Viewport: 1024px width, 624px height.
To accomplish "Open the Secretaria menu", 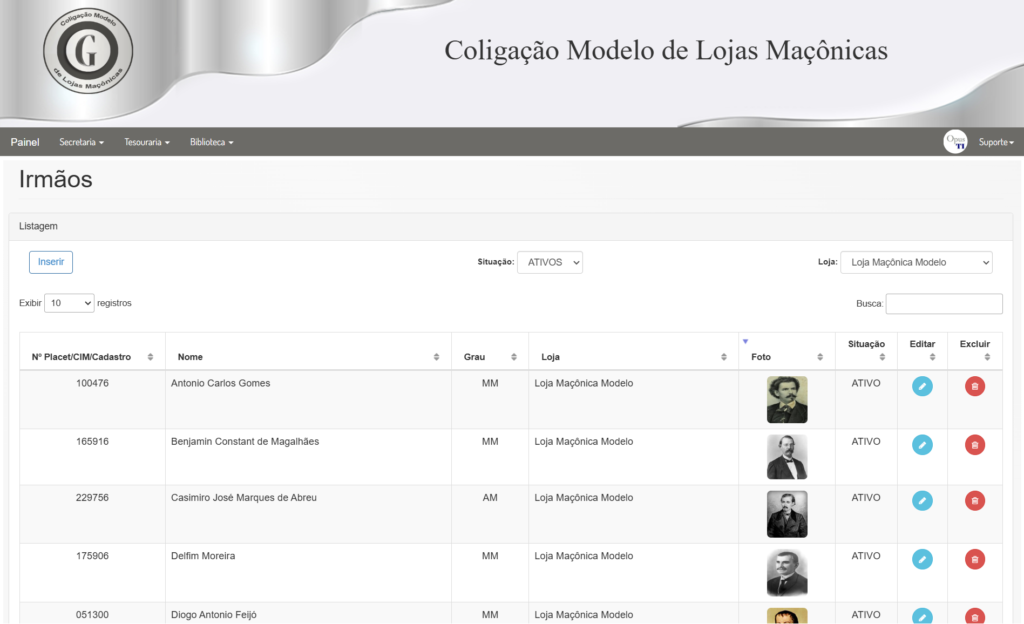I will (x=81, y=142).
